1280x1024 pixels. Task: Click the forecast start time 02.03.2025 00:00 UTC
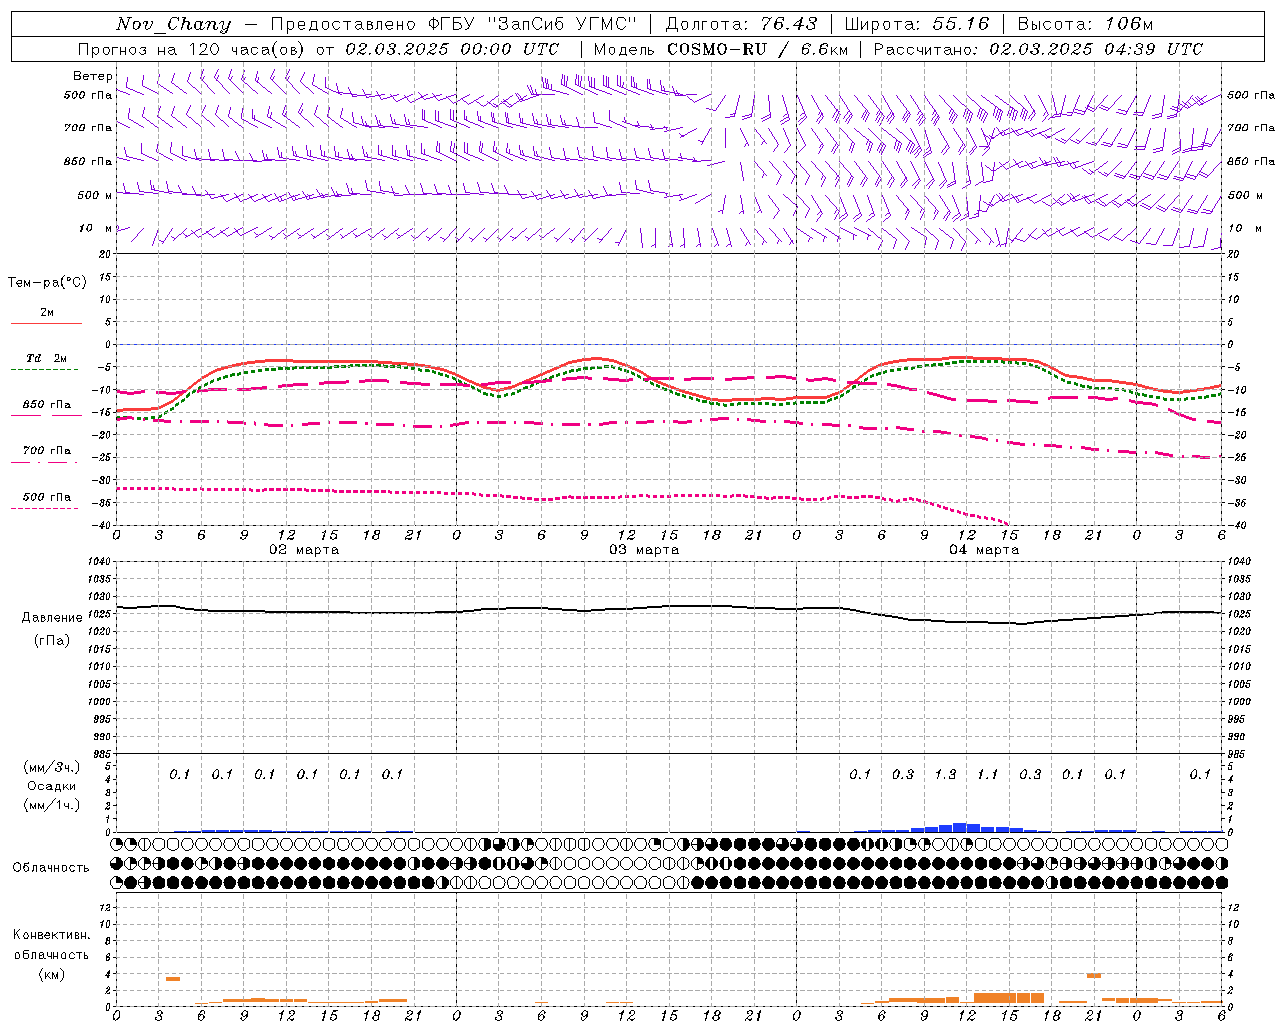(452, 49)
